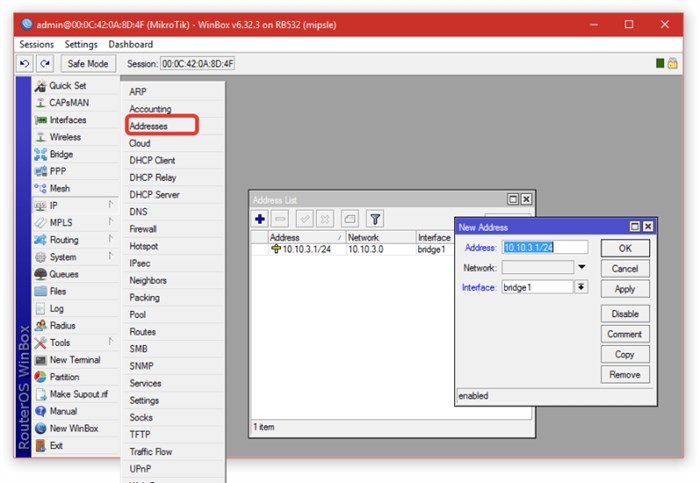Select Addresses in IP submenu
700x483 pixels.
point(174,126)
